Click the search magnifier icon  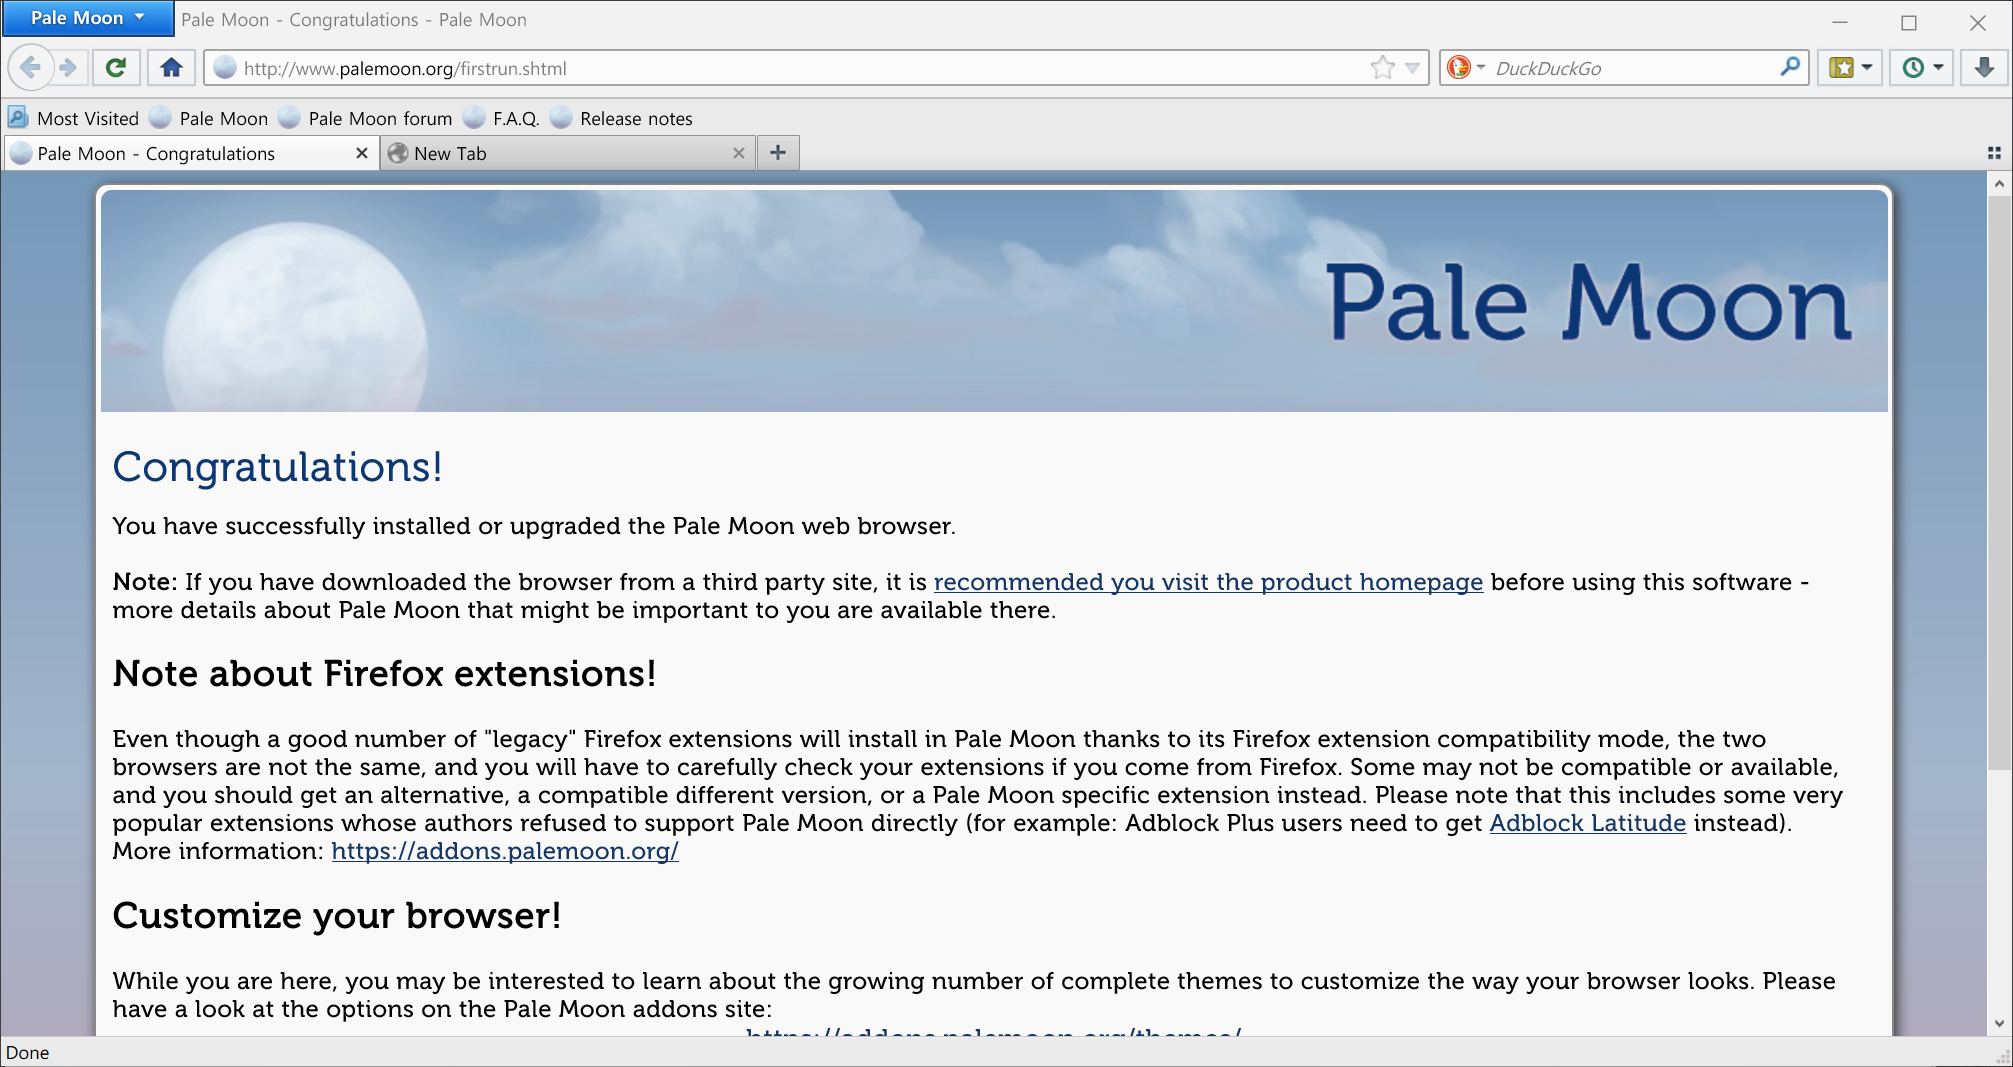click(1790, 67)
